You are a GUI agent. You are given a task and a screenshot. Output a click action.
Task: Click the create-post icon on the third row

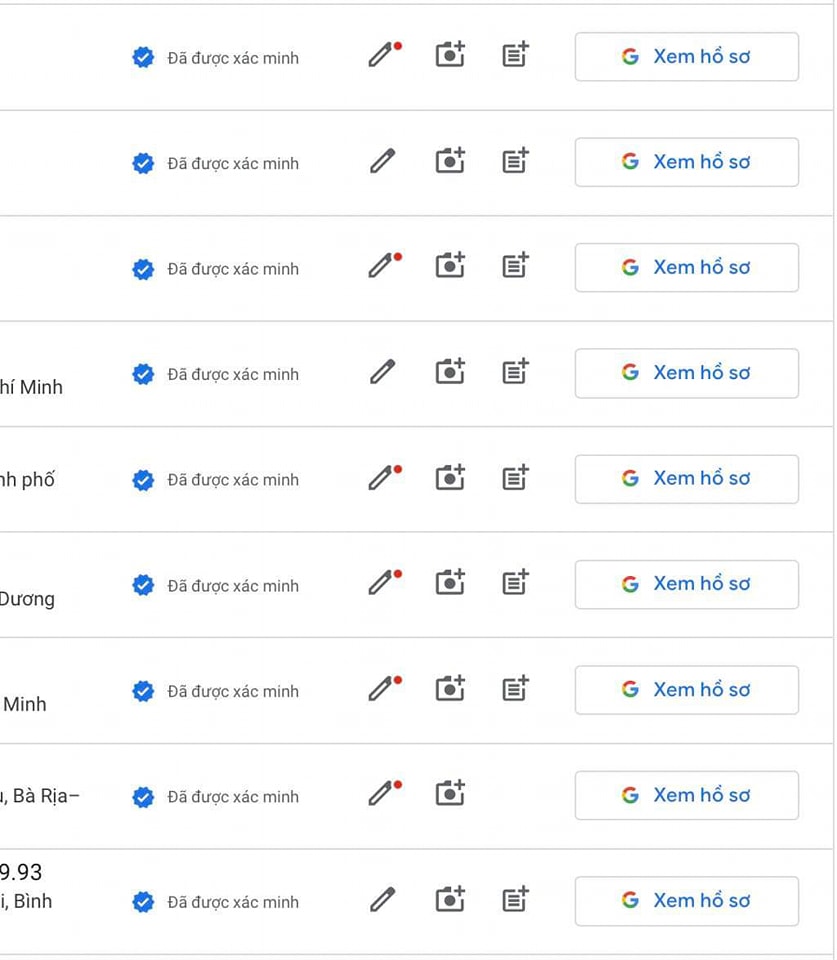(514, 266)
